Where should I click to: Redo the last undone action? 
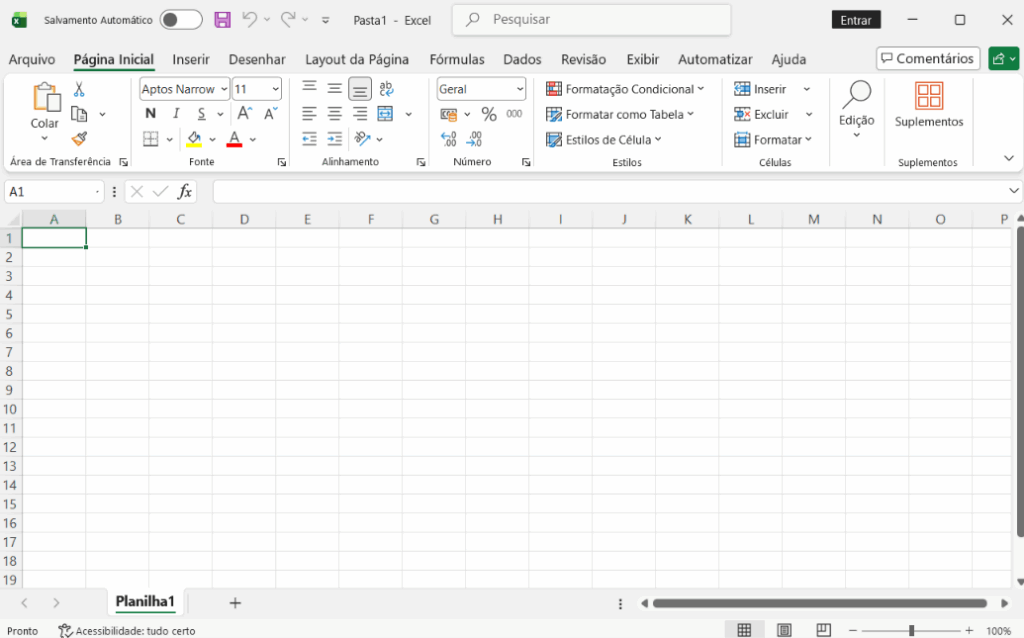288,20
